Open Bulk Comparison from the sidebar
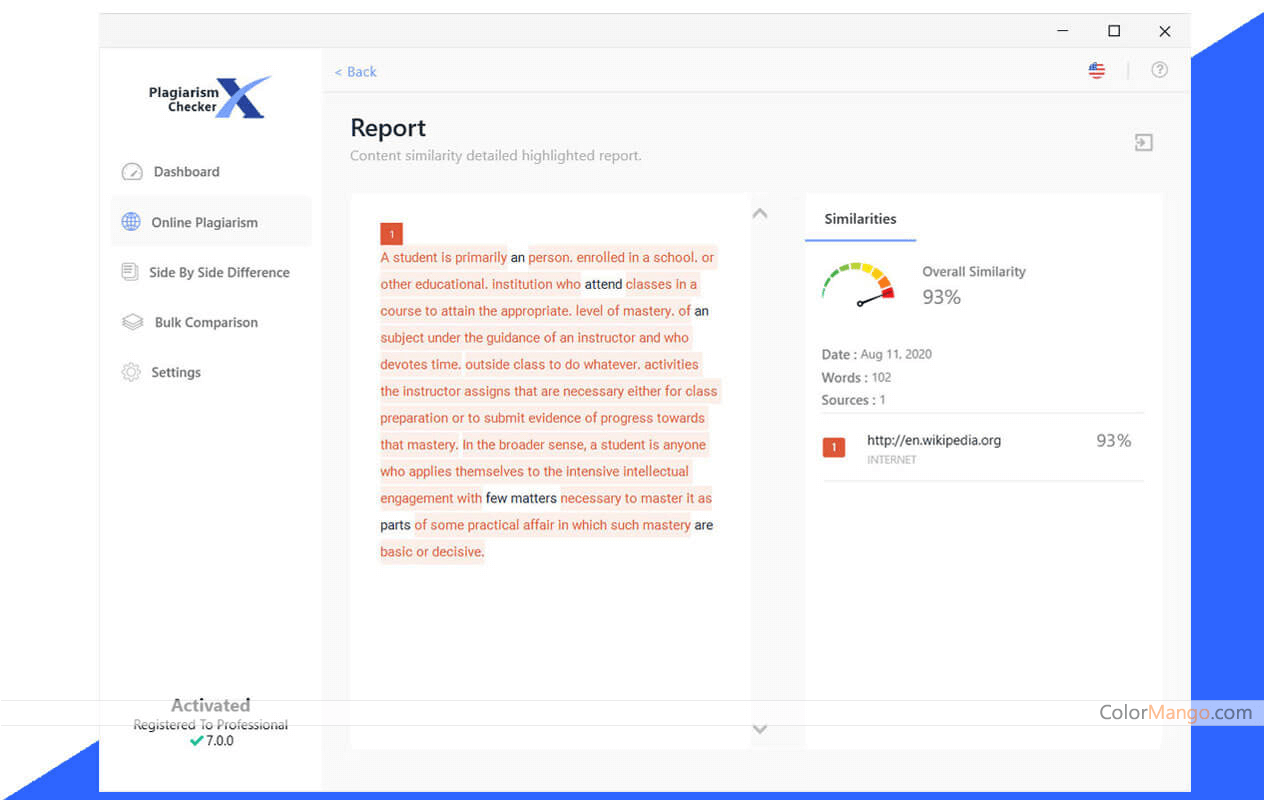Viewport: 1264px width, 800px height. point(206,322)
